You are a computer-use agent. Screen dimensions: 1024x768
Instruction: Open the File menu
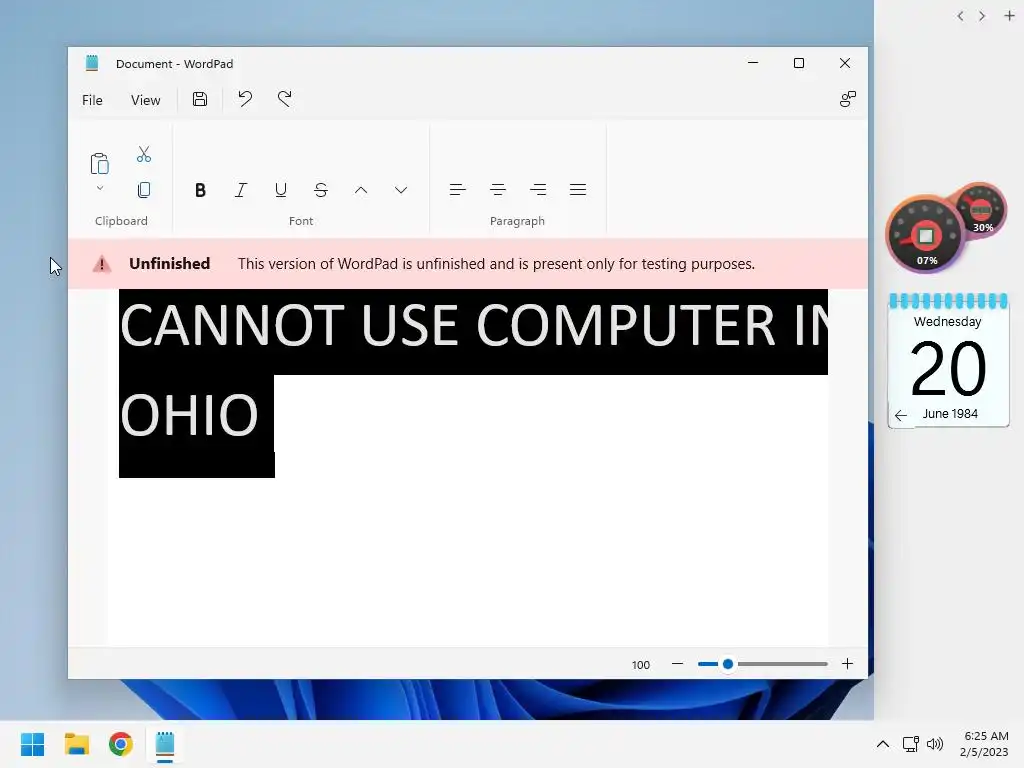(x=92, y=100)
